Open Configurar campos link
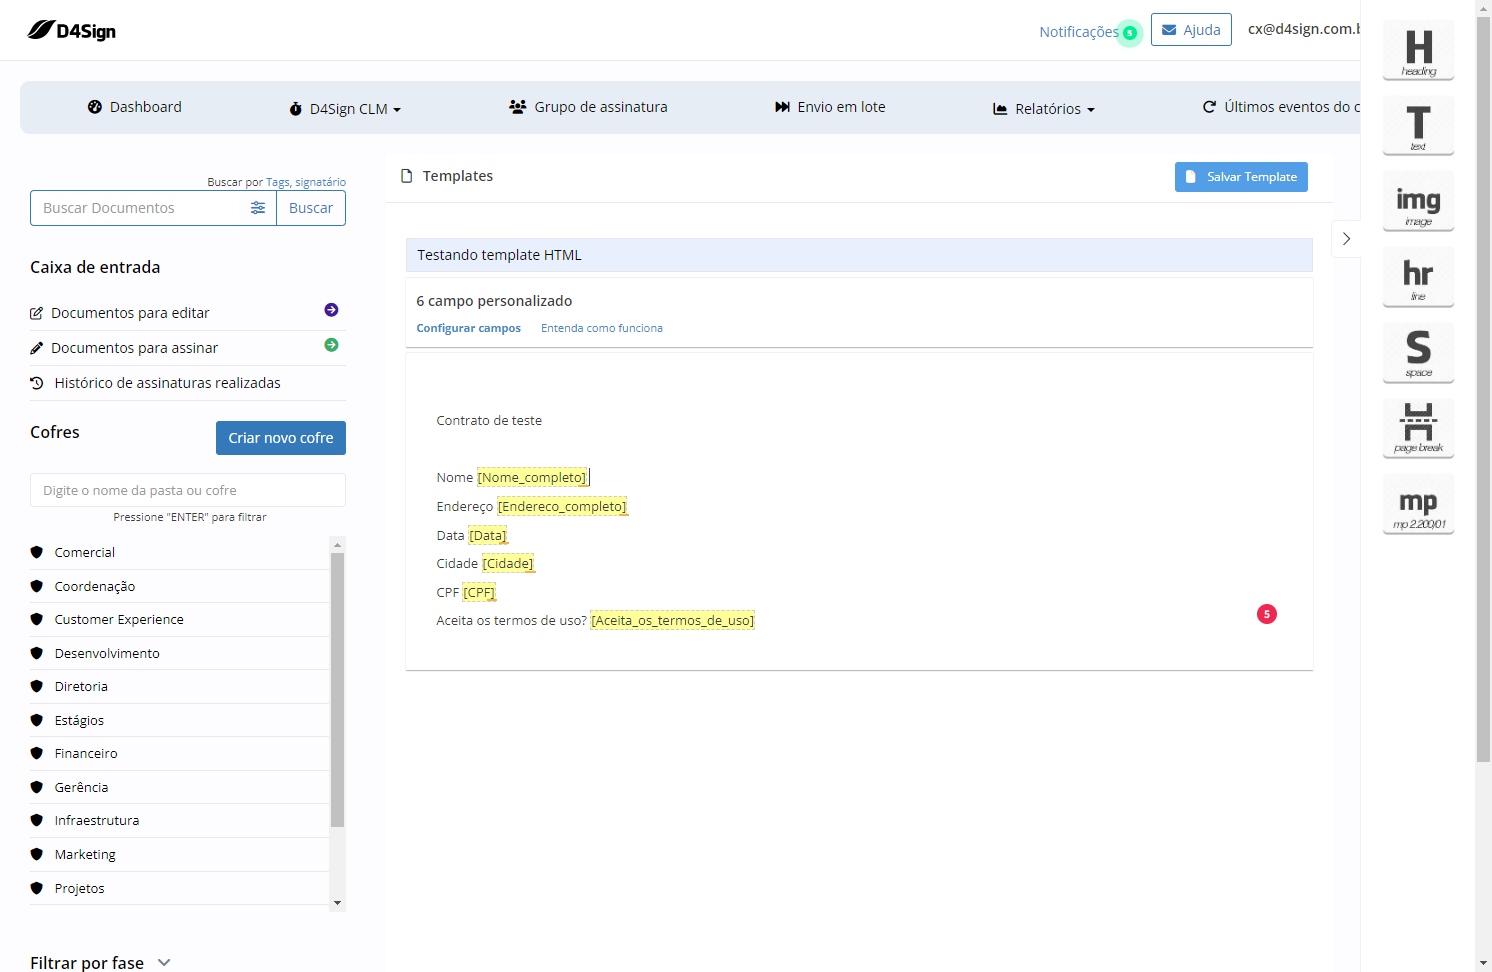Screen dimensions: 1492x972 [469, 328]
